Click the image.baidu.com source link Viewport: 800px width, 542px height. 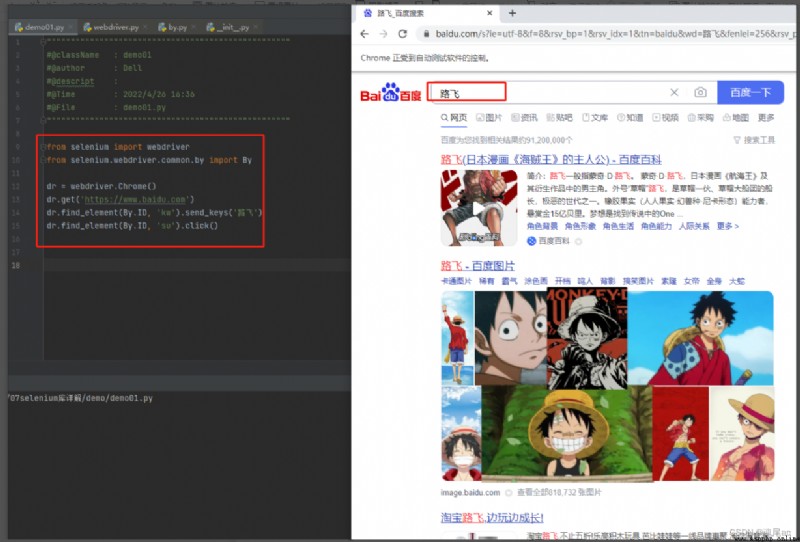tap(470, 493)
